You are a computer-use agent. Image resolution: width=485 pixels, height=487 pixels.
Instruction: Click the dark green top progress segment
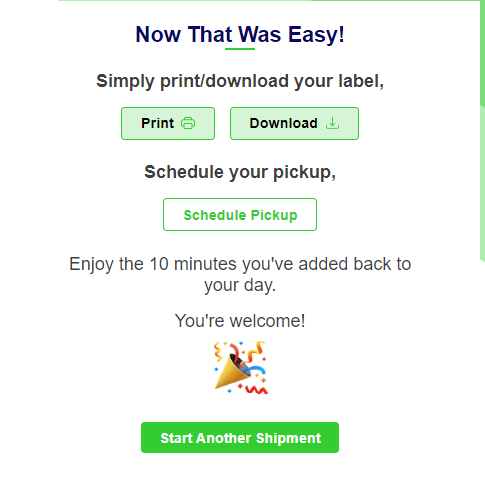coord(397,0)
